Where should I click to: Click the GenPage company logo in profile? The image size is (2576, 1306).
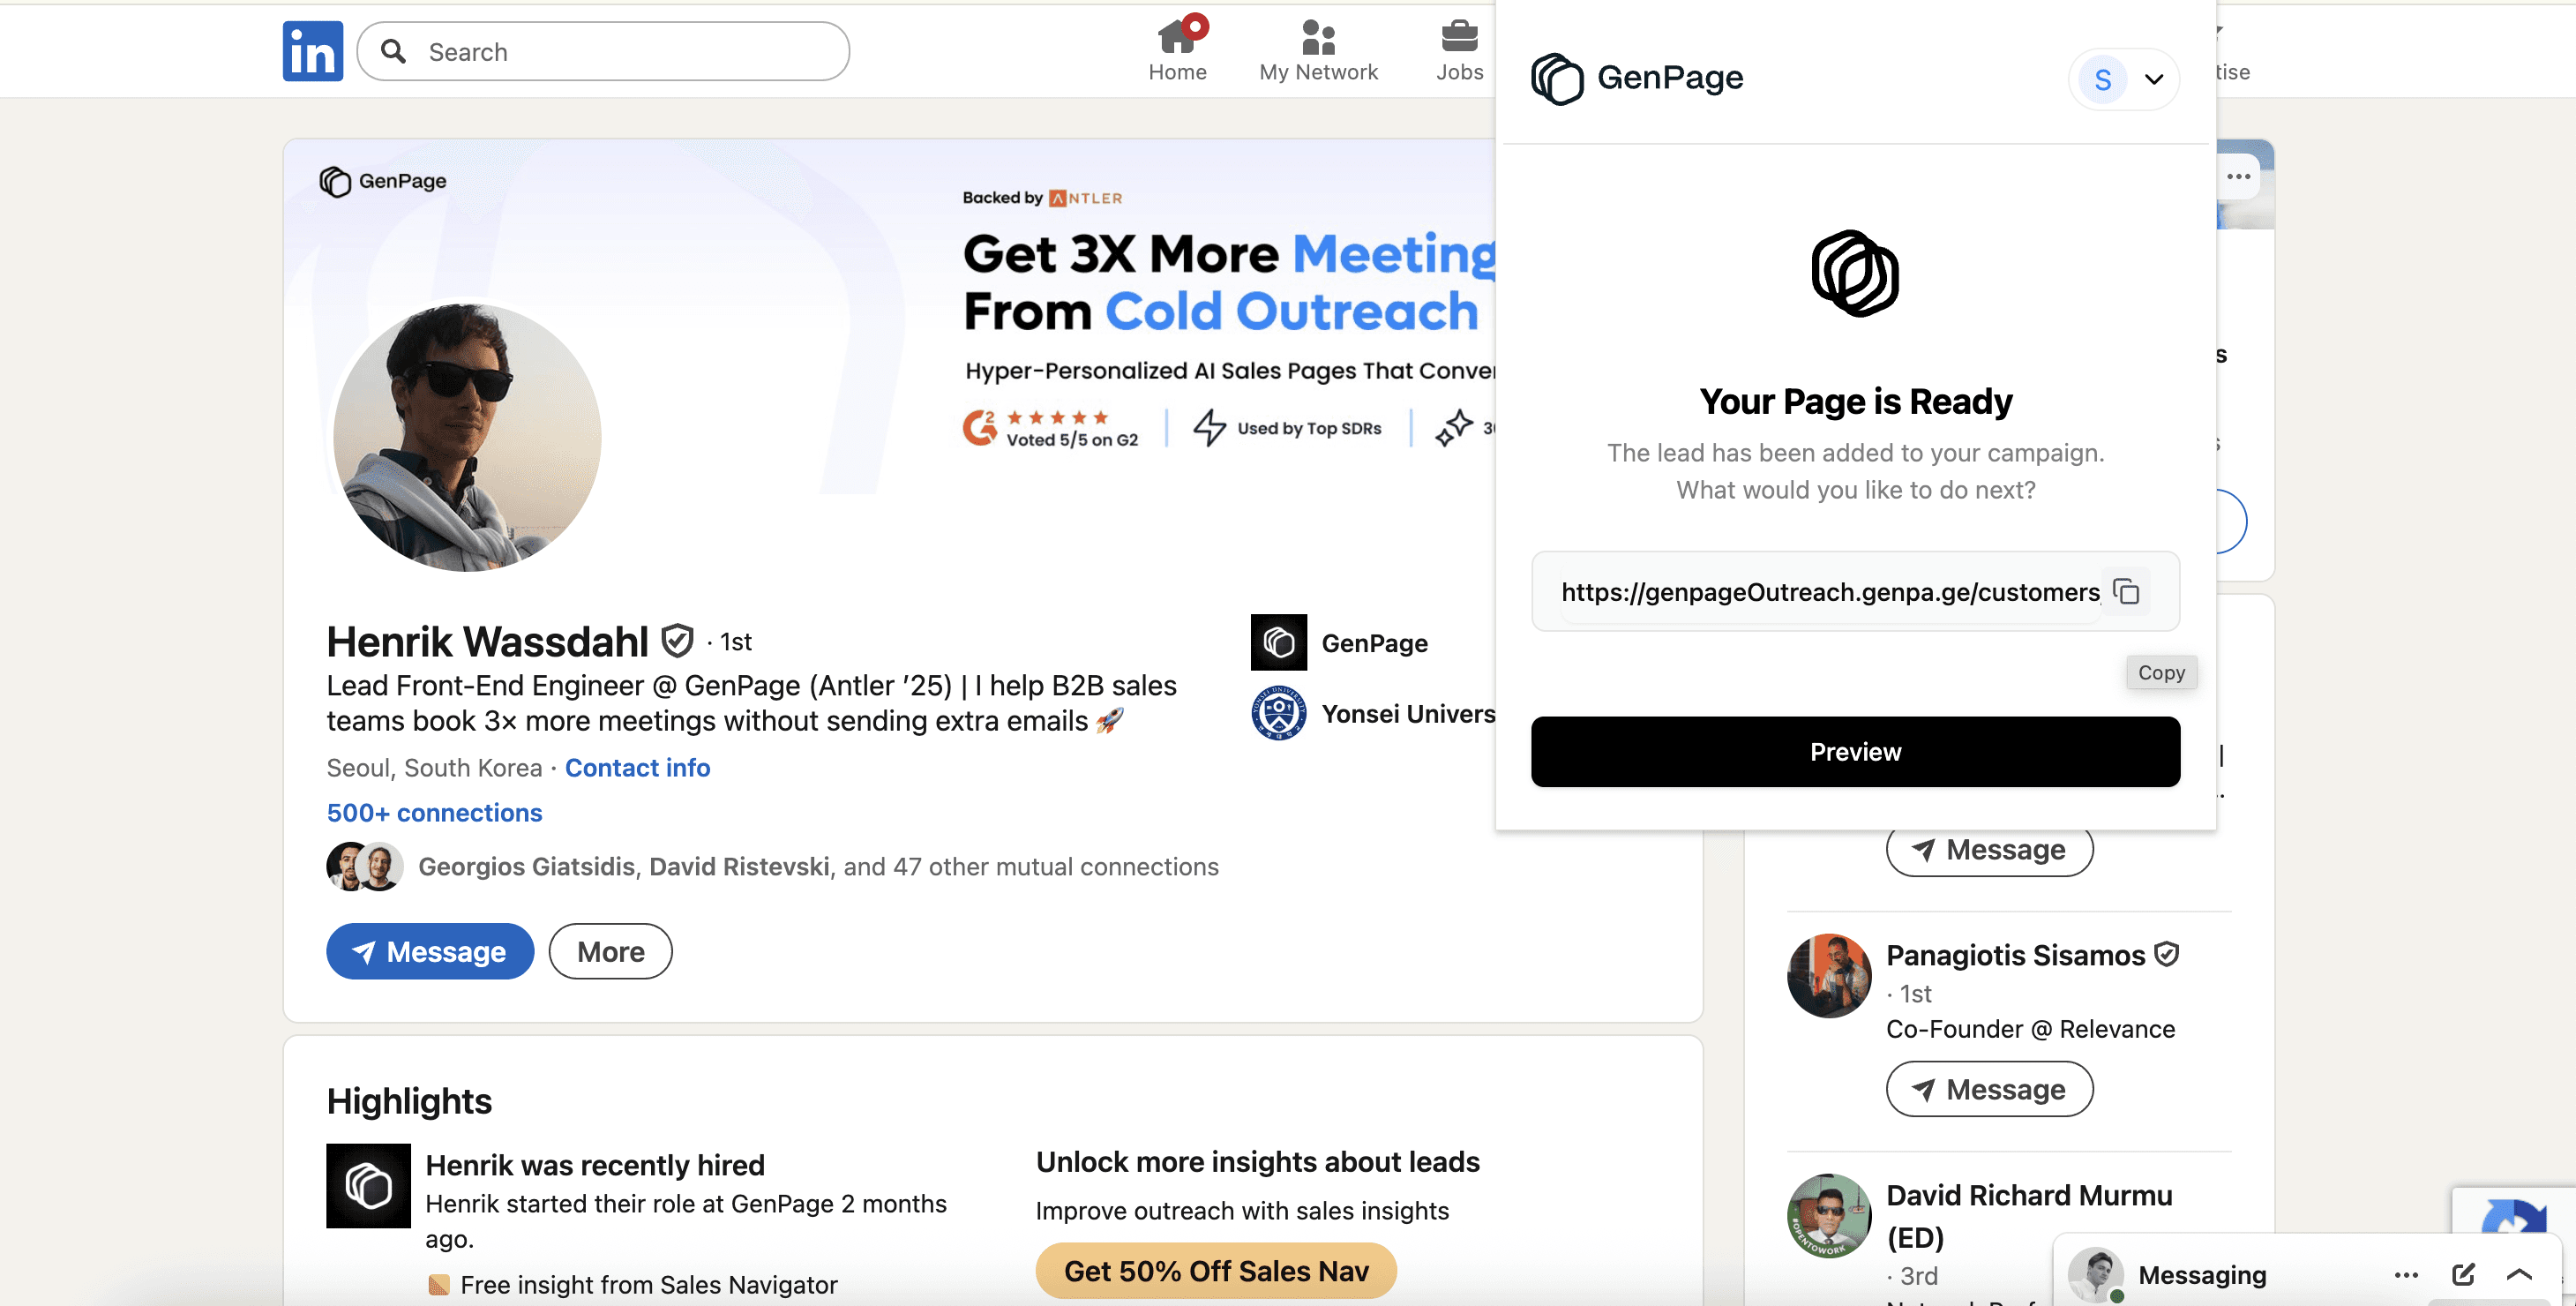pyautogui.click(x=1278, y=642)
